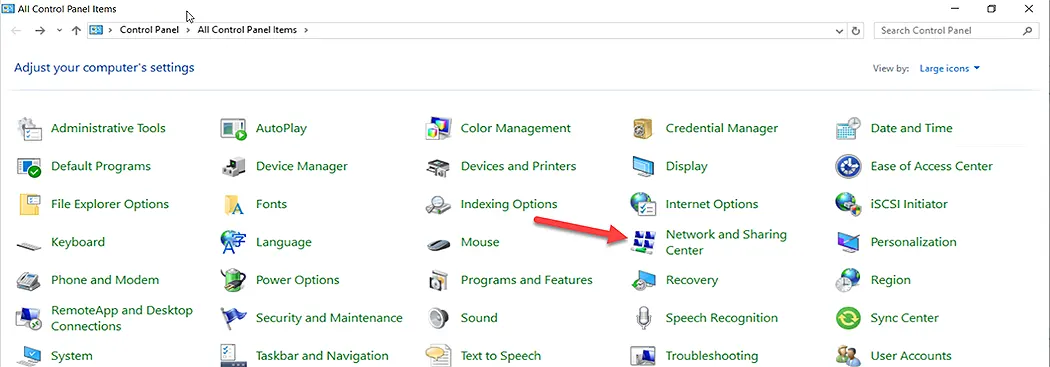Viewport: 1050px width, 367px height.
Task: Open the Fonts folder icon
Action: 234,204
